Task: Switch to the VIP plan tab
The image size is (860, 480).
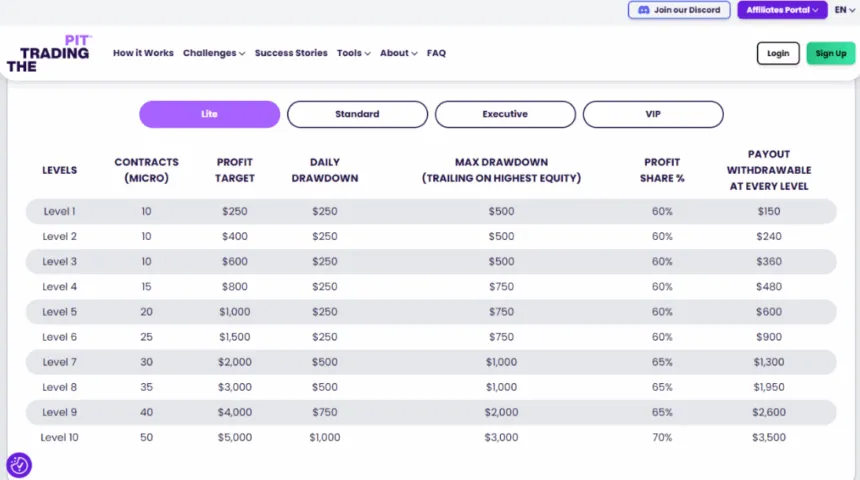Action: [x=652, y=114]
